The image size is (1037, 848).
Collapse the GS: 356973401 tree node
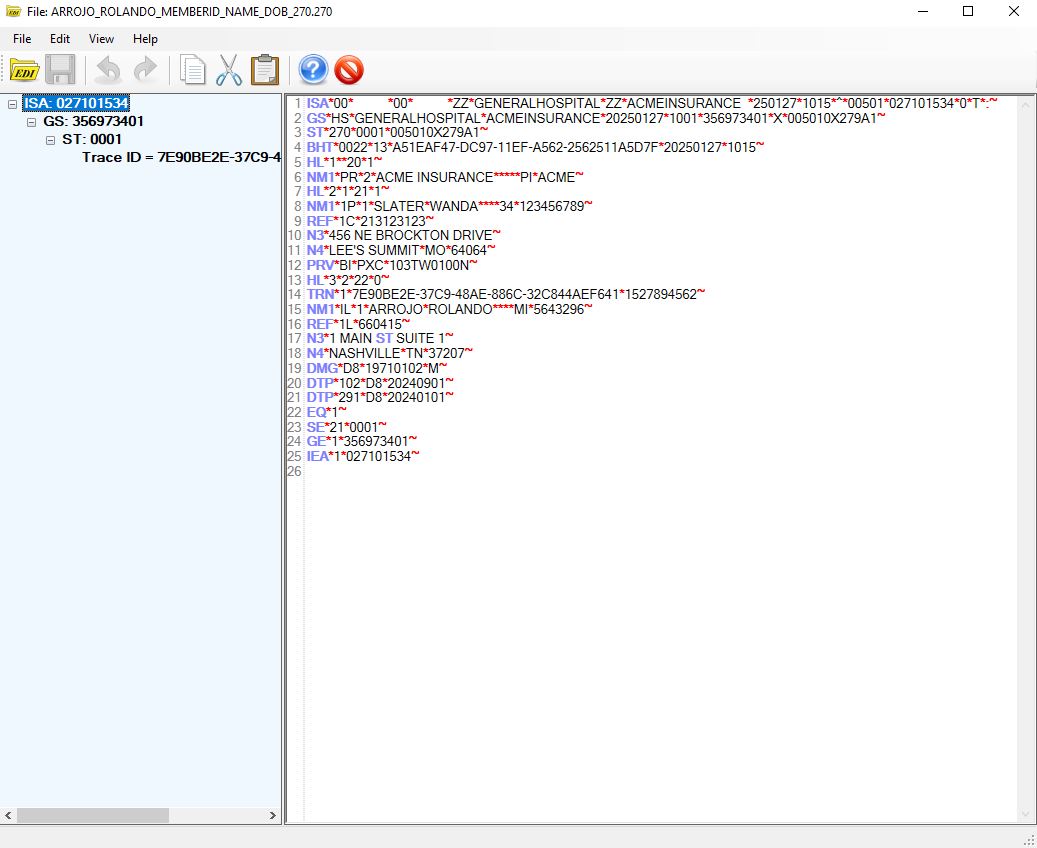(31, 122)
